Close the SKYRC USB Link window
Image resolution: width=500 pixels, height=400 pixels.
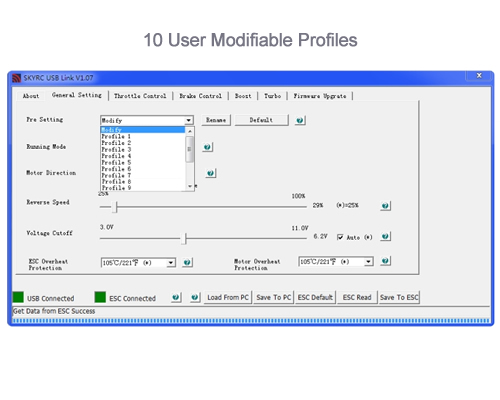(479, 76)
